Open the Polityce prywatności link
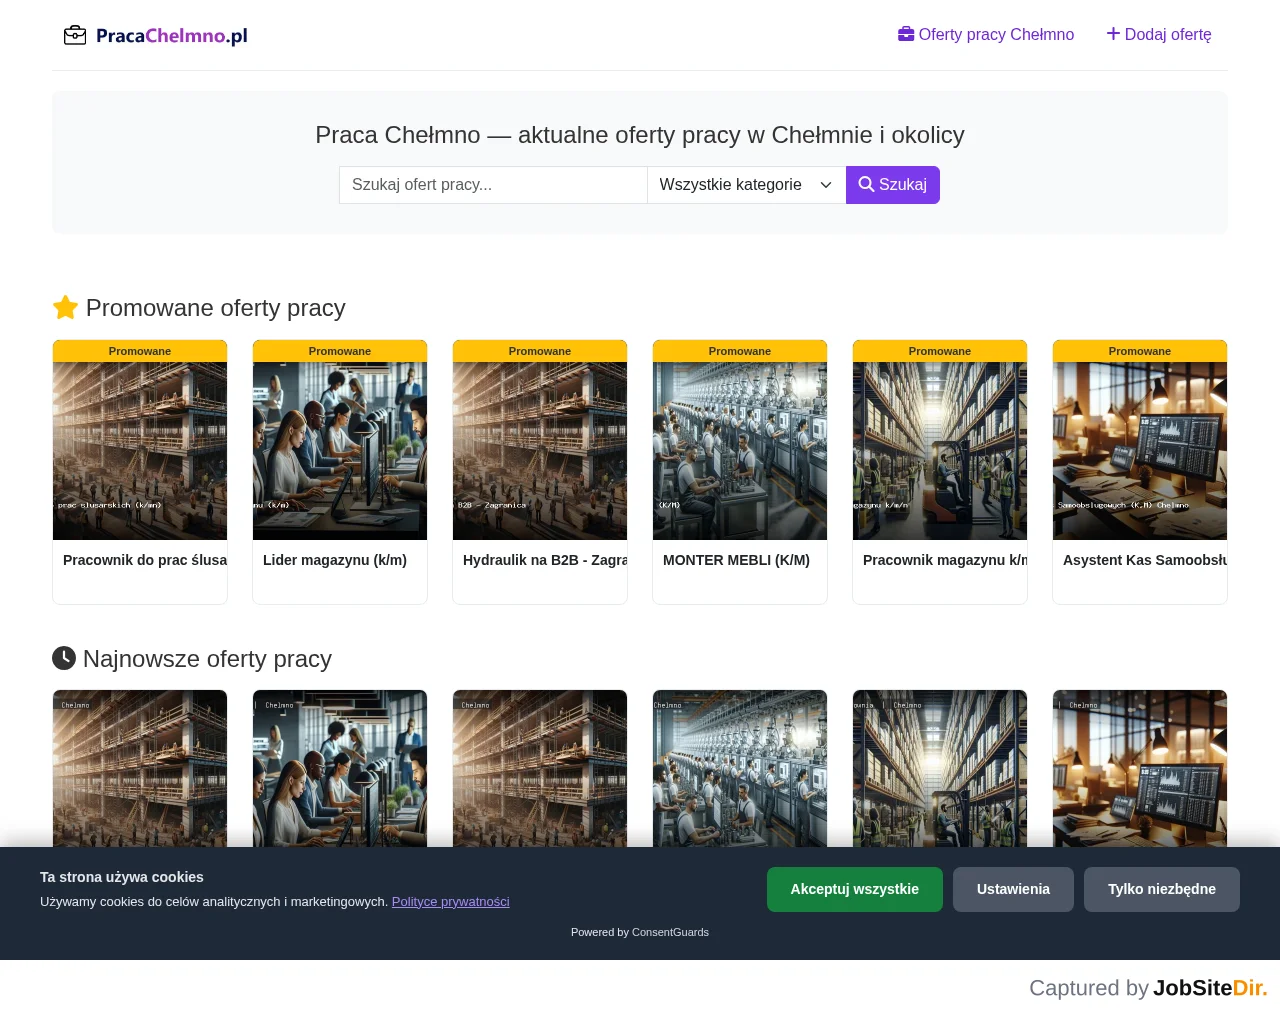 coord(451,901)
